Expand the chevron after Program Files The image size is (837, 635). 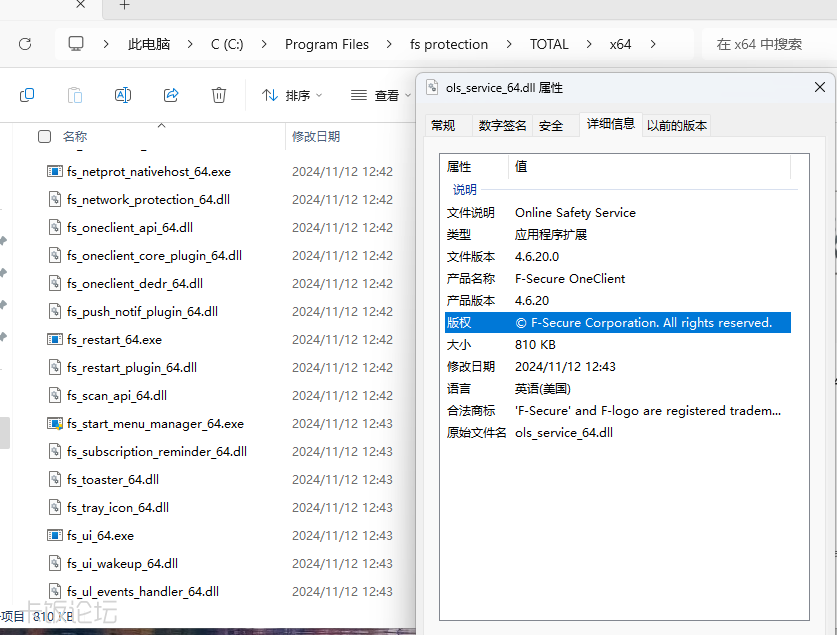[389, 44]
